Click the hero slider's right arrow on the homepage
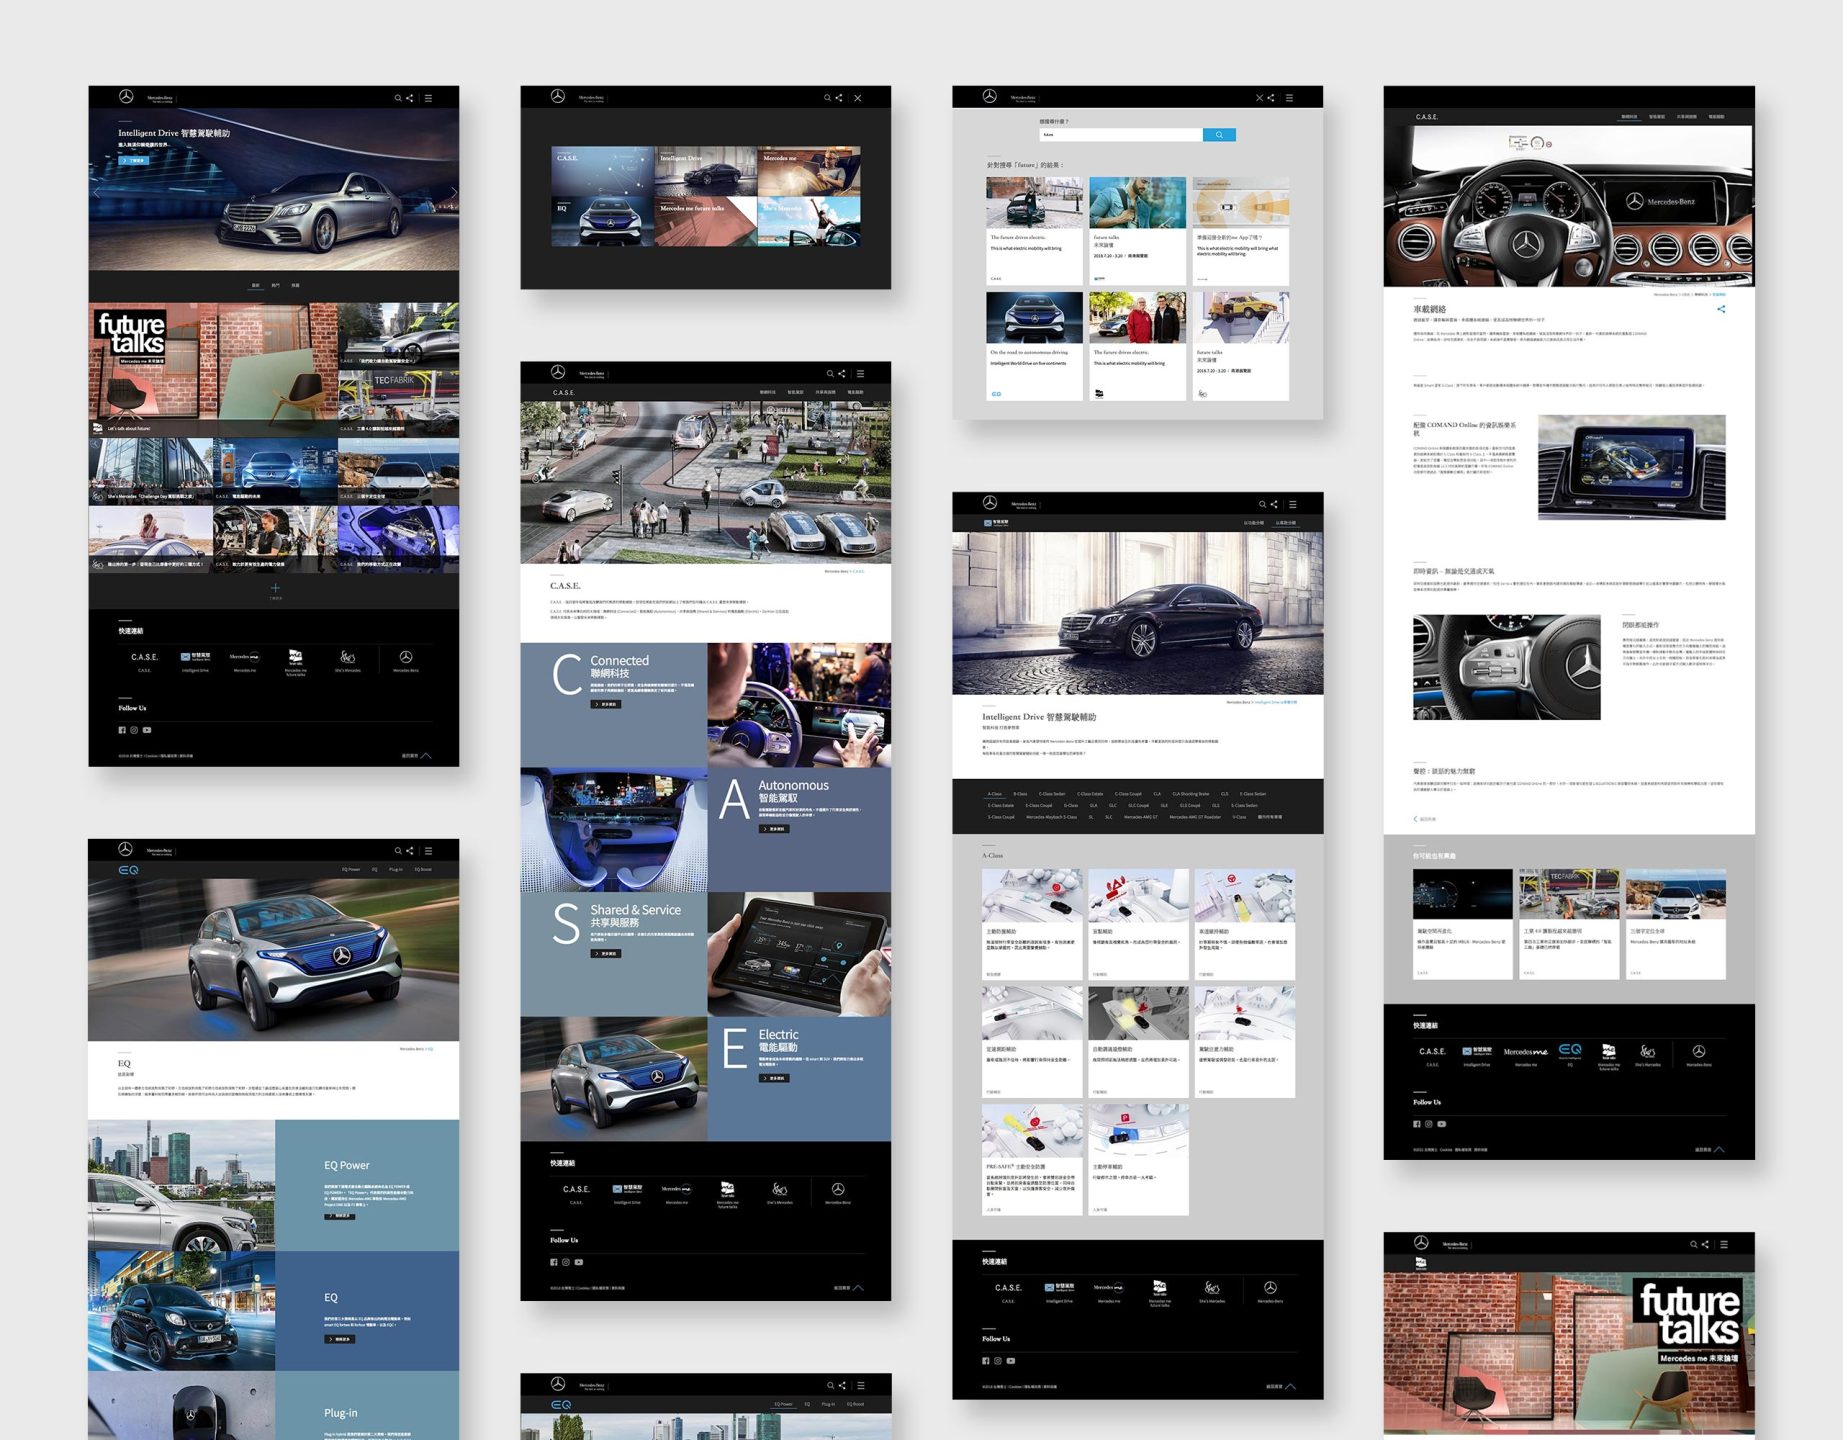The image size is (1843, 1440). coord(453,193)
